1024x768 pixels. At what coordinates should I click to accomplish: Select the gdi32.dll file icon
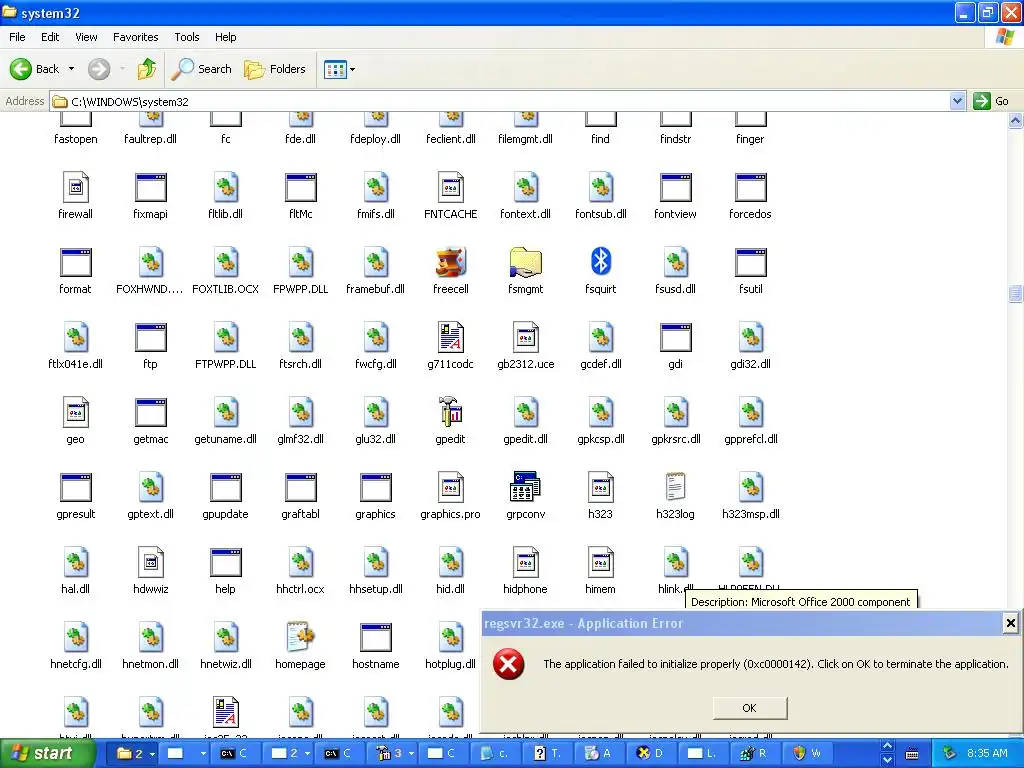pyautogui.click(x=750, y=338)
